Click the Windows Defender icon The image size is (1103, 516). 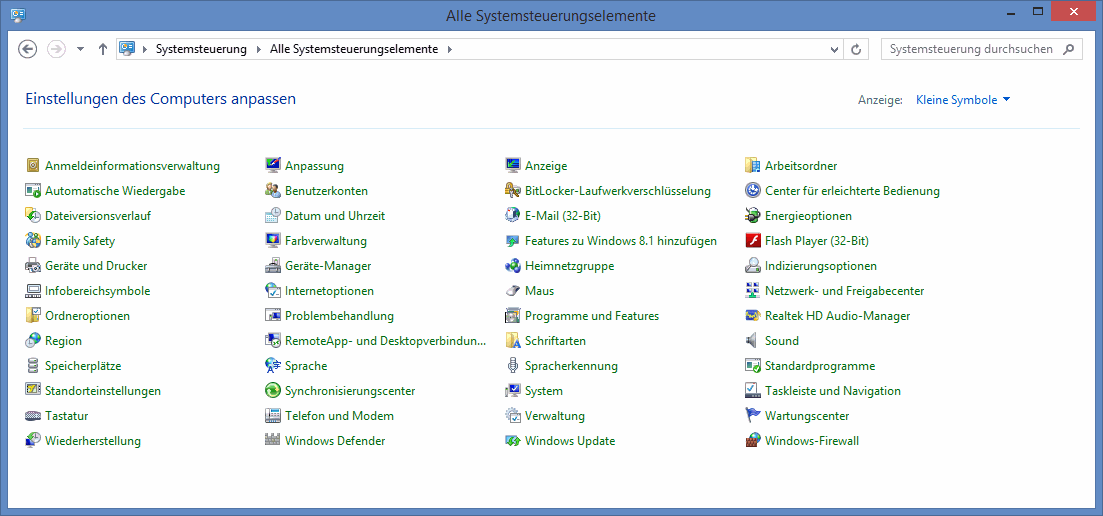pos(273,441)
